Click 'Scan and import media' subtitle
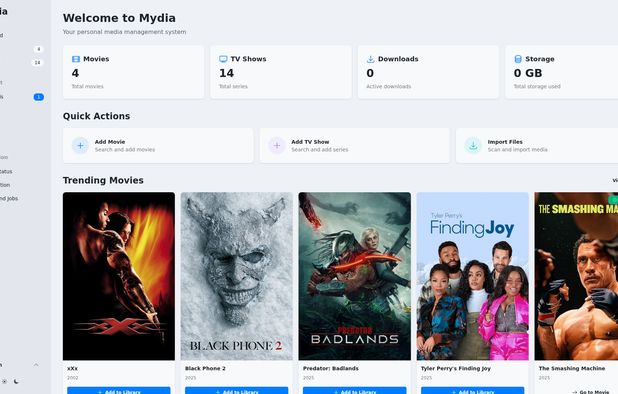The image size is (618, 394). click(x=517, y=150)
